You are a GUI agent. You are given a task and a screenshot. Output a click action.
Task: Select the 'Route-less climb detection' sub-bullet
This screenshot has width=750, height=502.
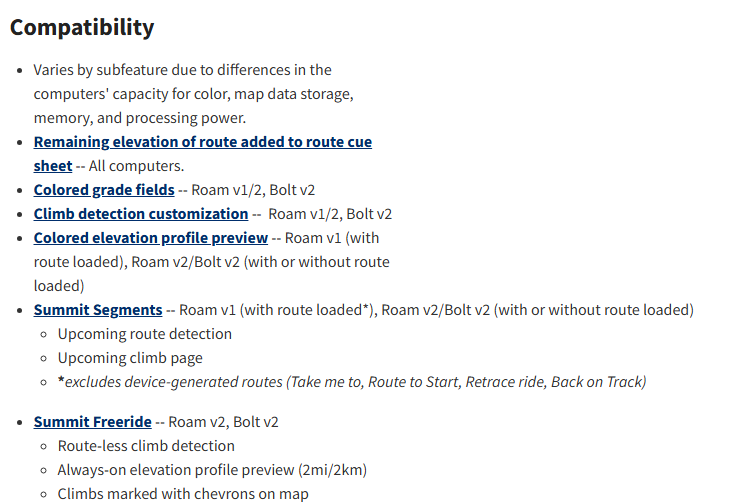tap(146, 446)
